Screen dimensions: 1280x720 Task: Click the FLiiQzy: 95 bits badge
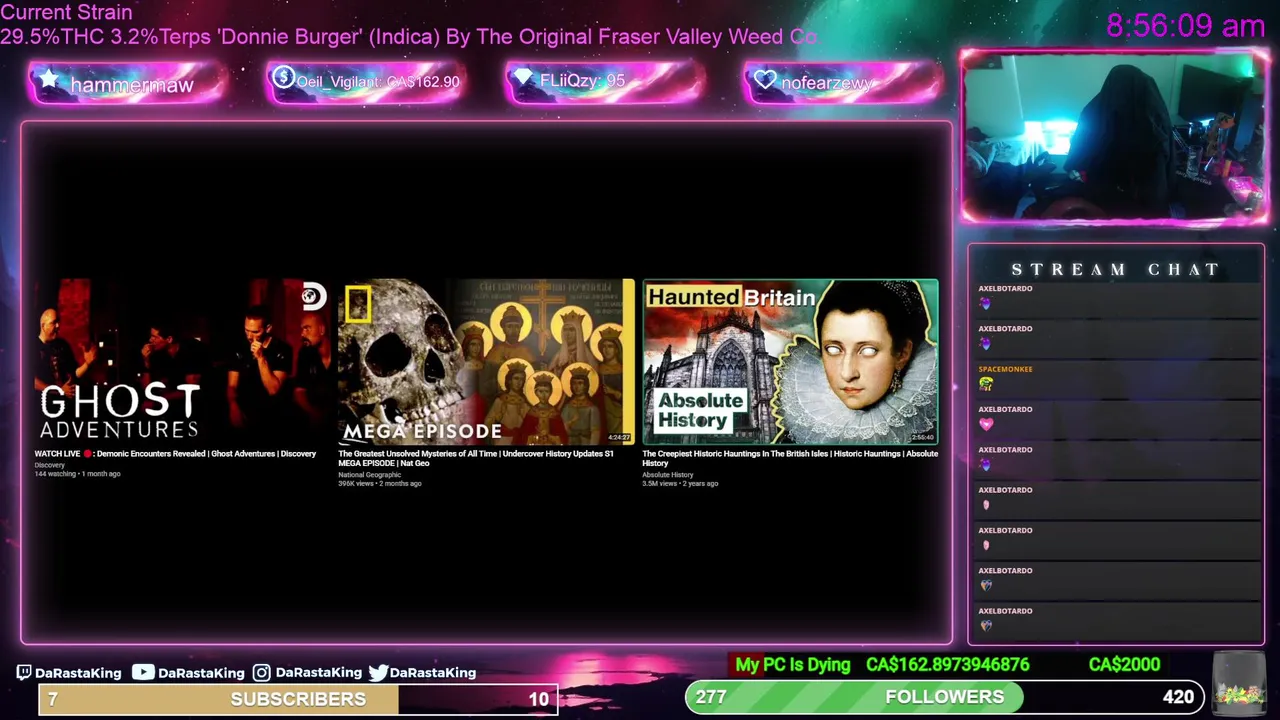point(605,83)
